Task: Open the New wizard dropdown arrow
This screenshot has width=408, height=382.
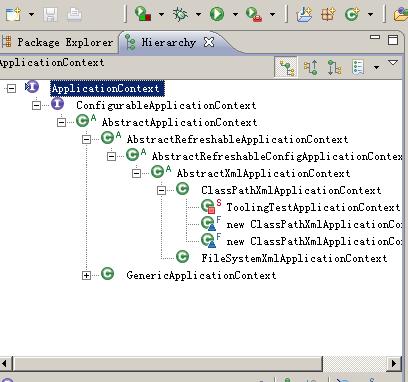Action: point(32,14)
